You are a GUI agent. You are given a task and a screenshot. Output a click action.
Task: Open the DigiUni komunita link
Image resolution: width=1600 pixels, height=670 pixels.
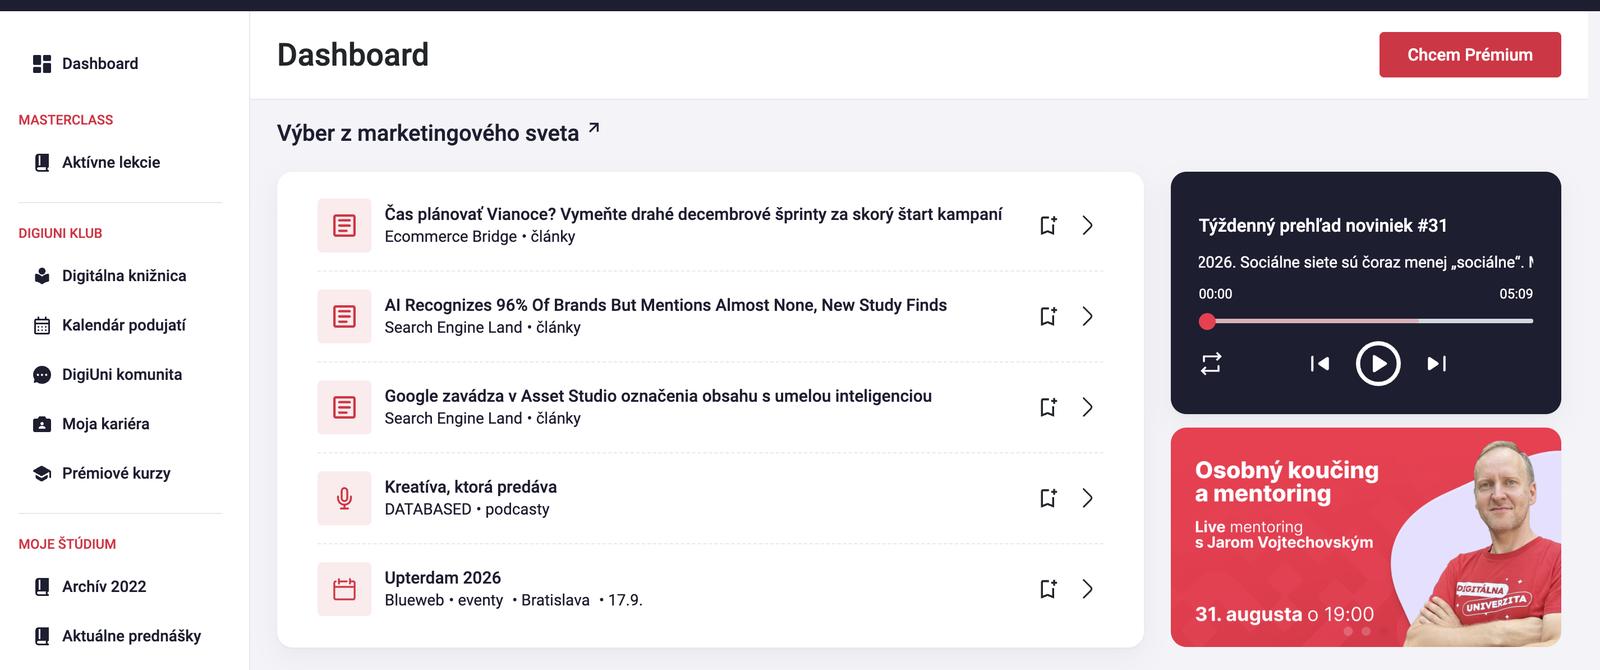pos(121,374)
